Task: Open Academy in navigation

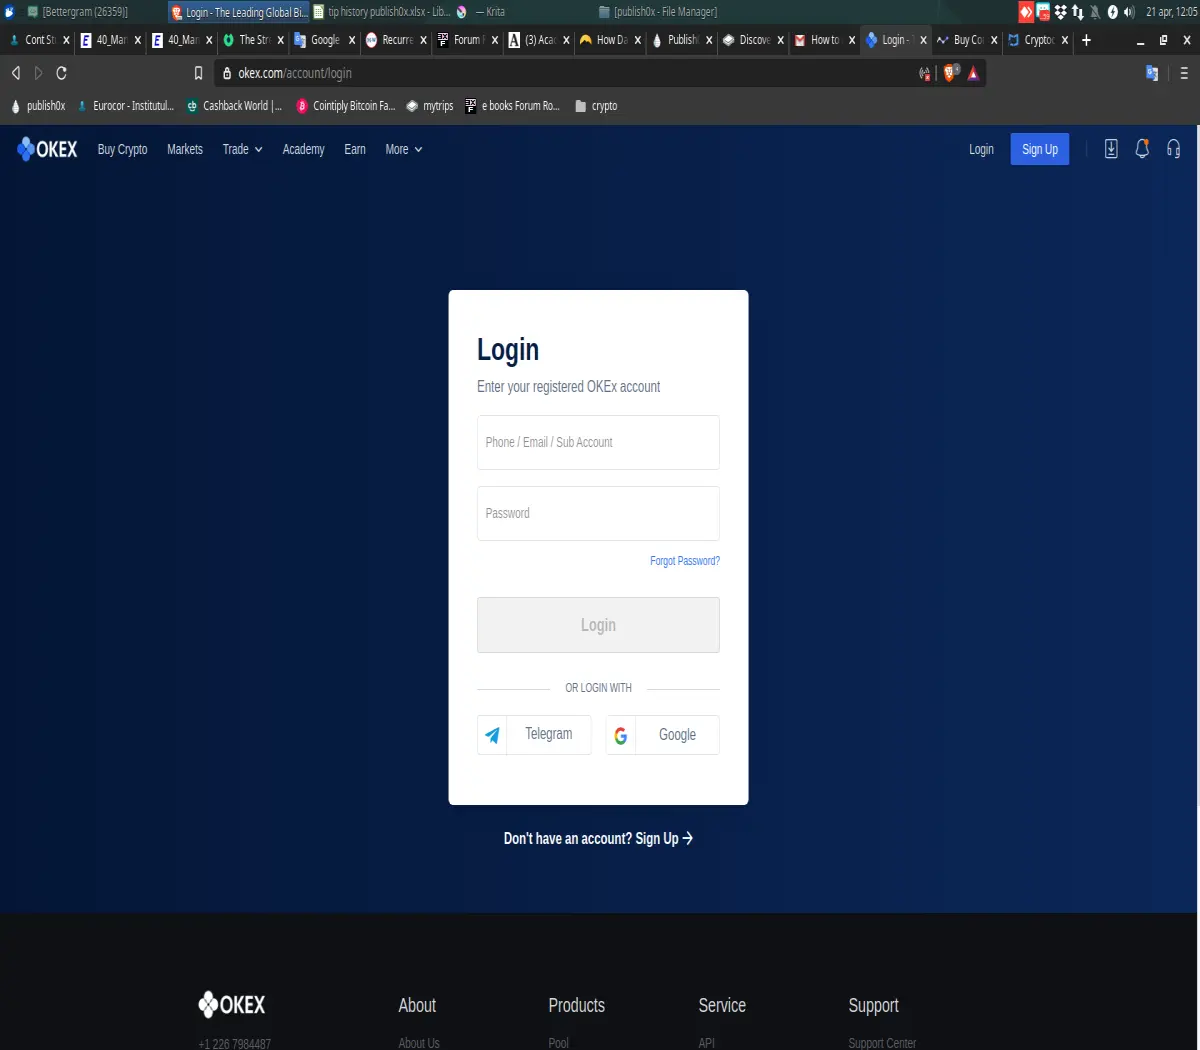Action: (x=303, y=149)
